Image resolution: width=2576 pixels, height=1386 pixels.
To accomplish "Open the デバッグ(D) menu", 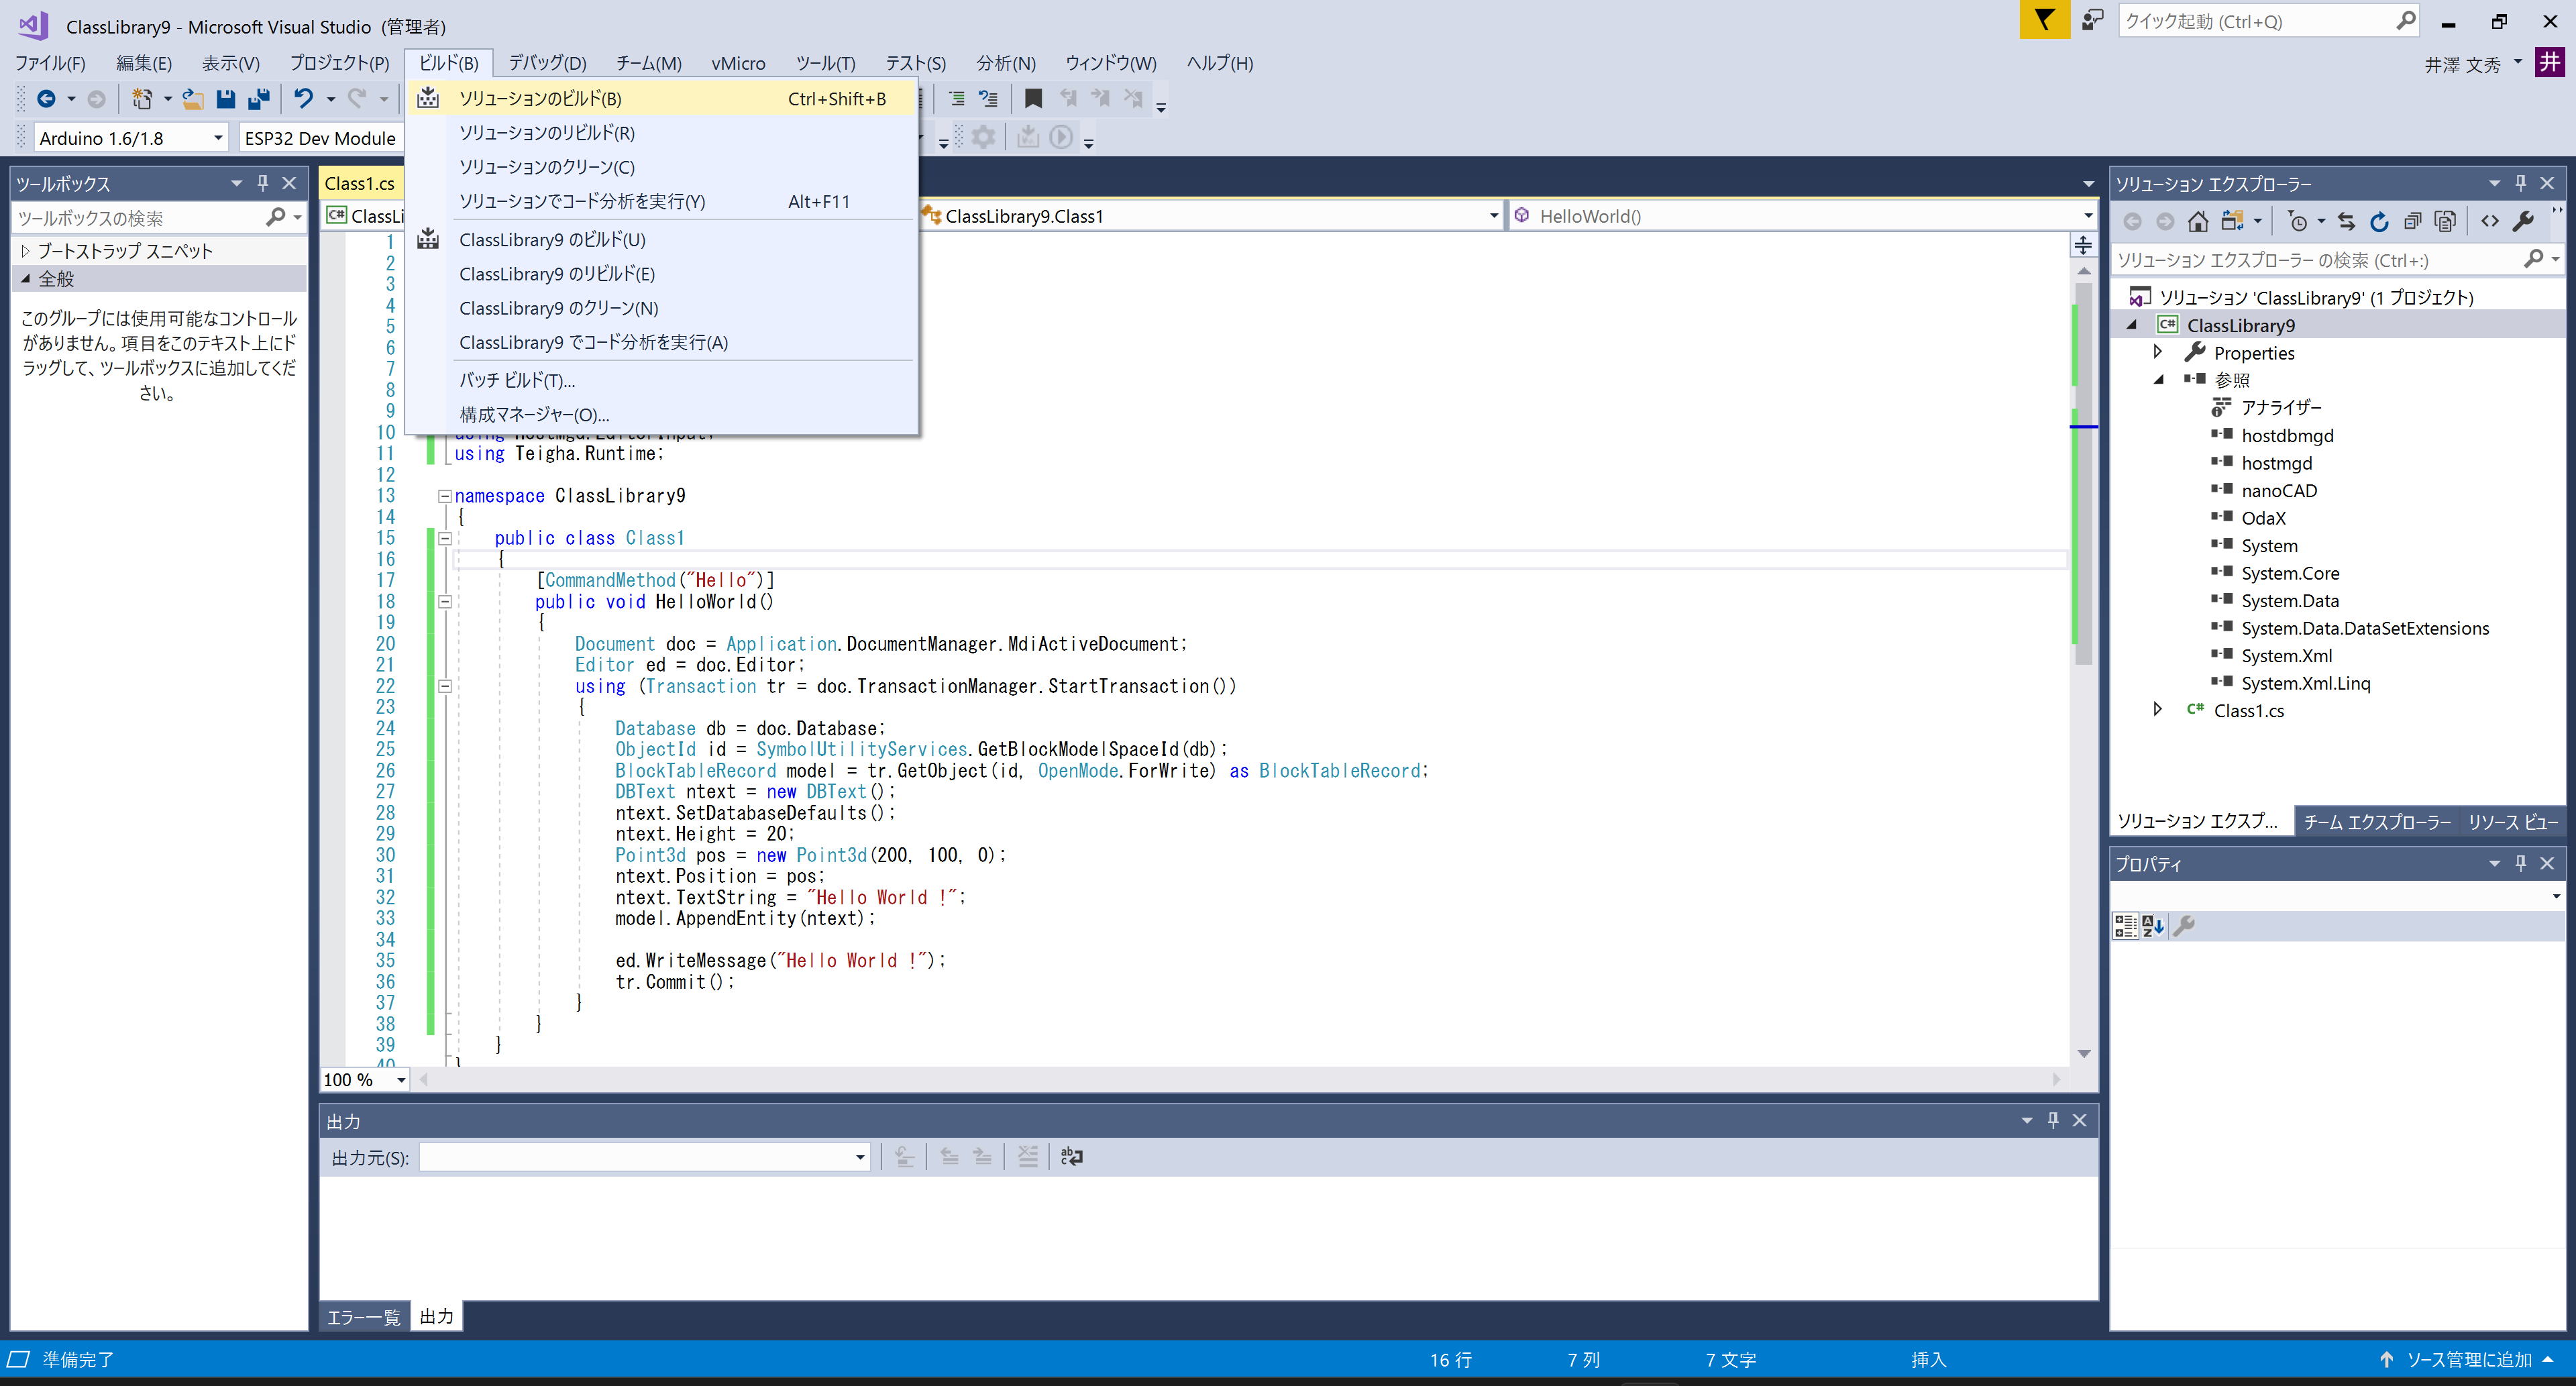I will click(x=547, y=63).
